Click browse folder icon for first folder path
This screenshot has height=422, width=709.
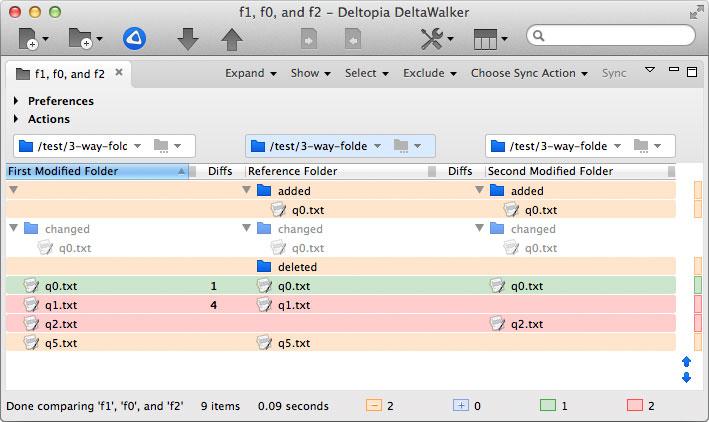pos(161,146)
